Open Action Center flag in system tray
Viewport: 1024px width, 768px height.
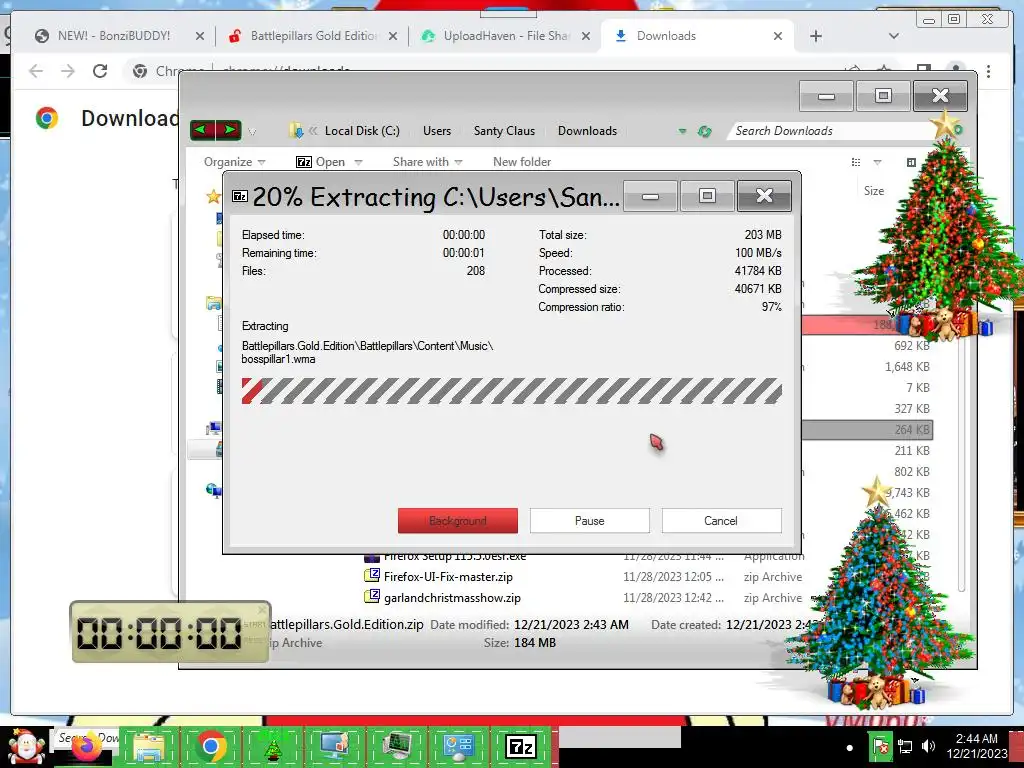[x=880, y=746]
